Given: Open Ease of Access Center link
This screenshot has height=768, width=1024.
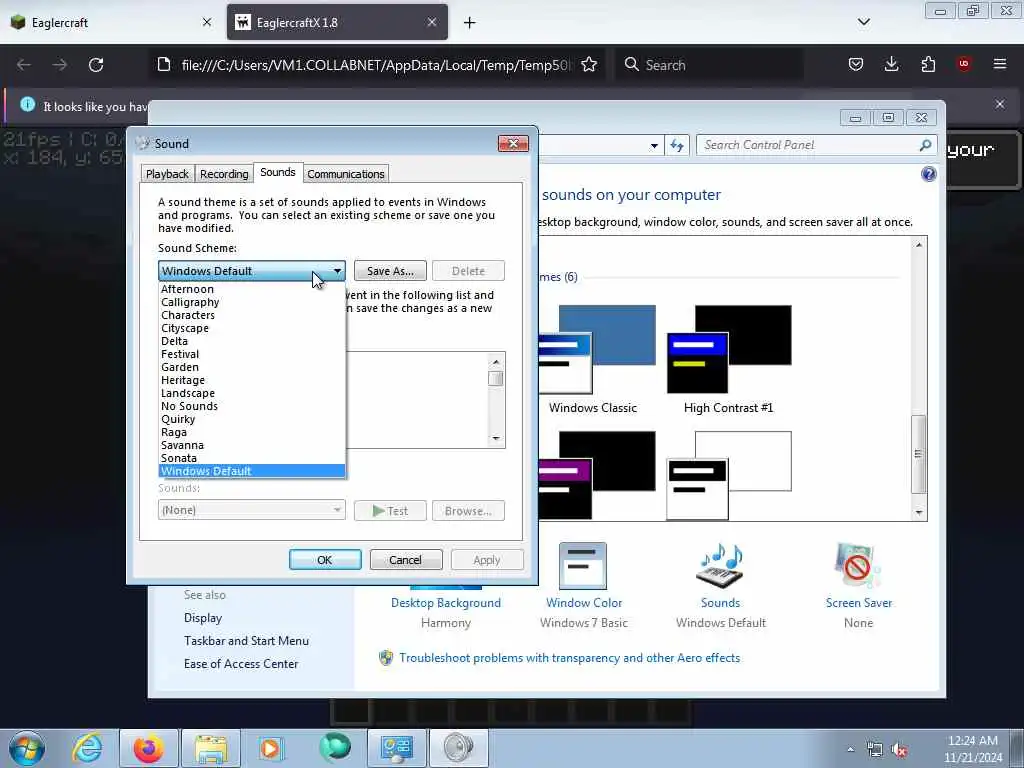Looking at the screenshot, I should [241, 664].
